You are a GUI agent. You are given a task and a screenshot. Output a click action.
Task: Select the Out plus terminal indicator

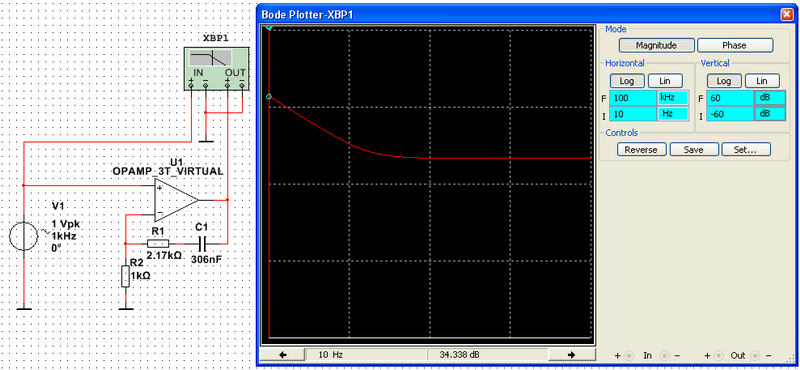pos(718,355)
